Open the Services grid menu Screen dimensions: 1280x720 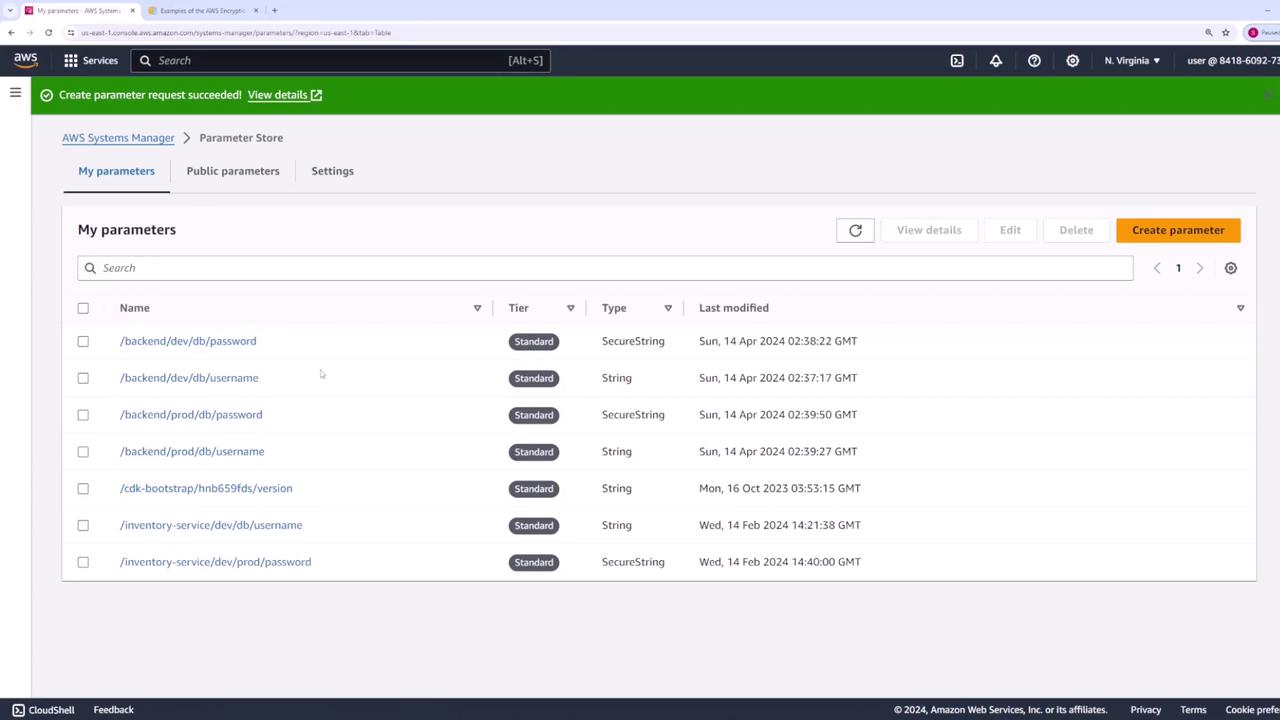coord(71,60)
